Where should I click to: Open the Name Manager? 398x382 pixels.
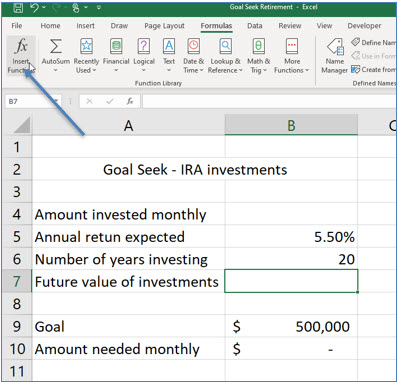coord(335,55)
